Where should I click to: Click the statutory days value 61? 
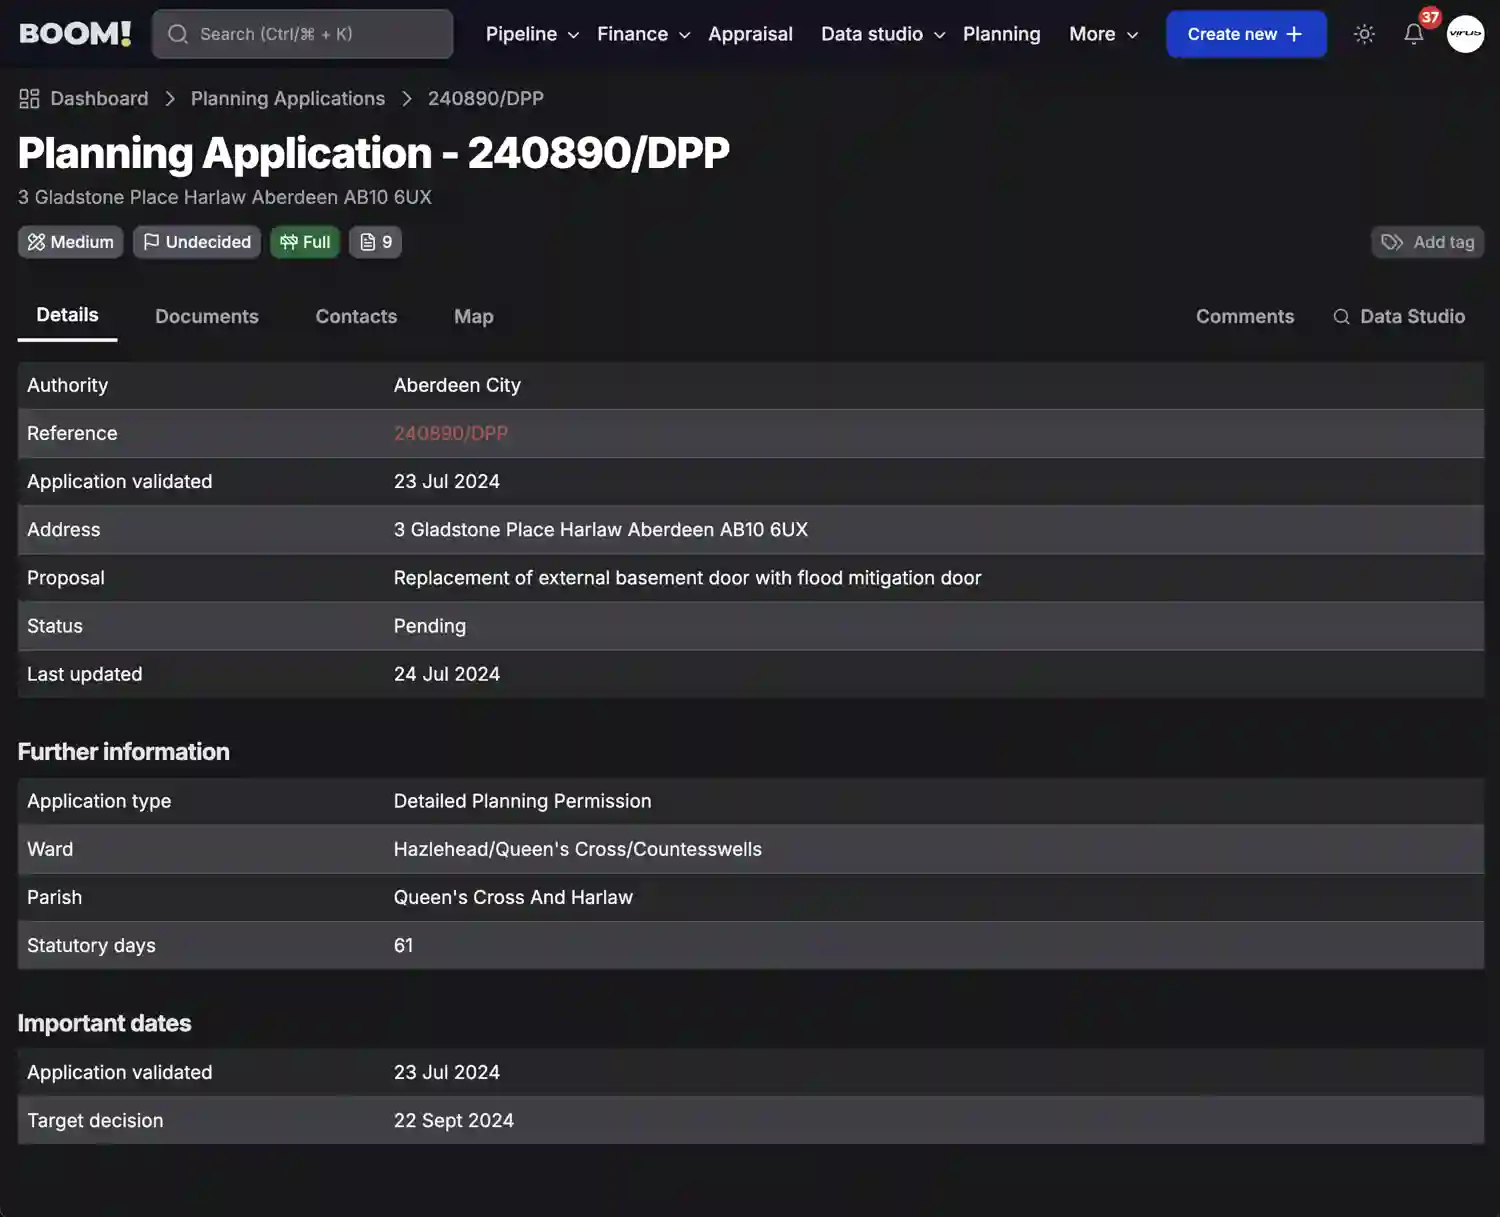[403, 945]
